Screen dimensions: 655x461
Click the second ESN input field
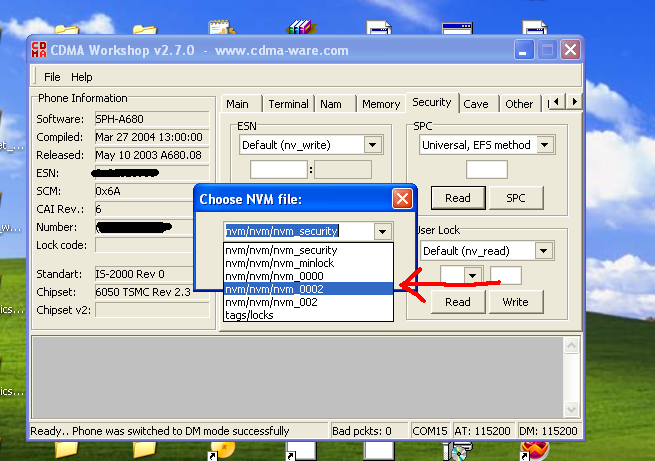(x=343, y=170)
